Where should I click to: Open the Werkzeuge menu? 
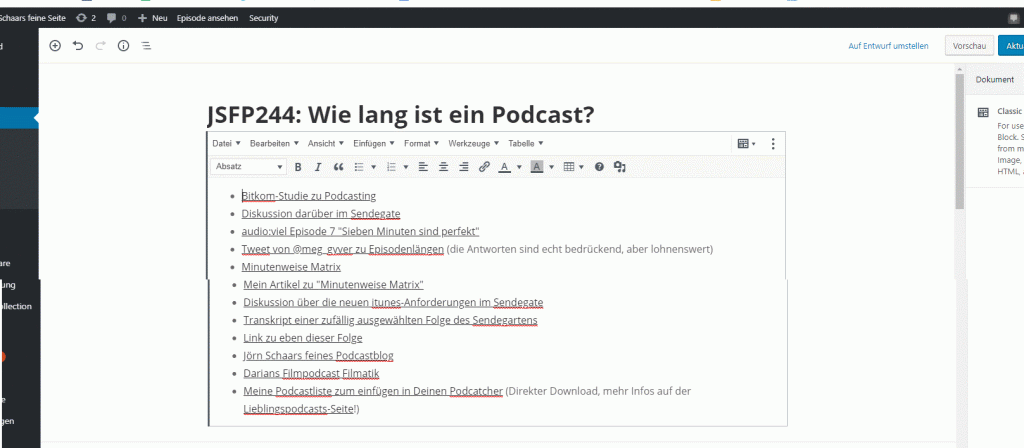pyautogui.click(x=473, y=143)
